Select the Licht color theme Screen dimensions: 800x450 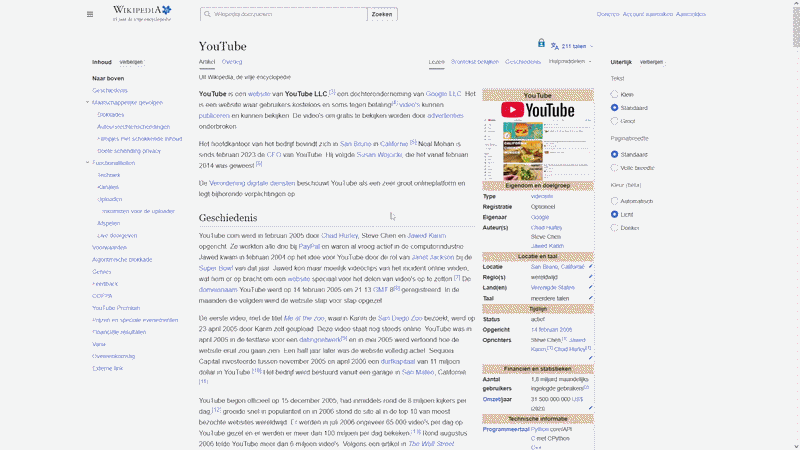(x=614, y=214)
